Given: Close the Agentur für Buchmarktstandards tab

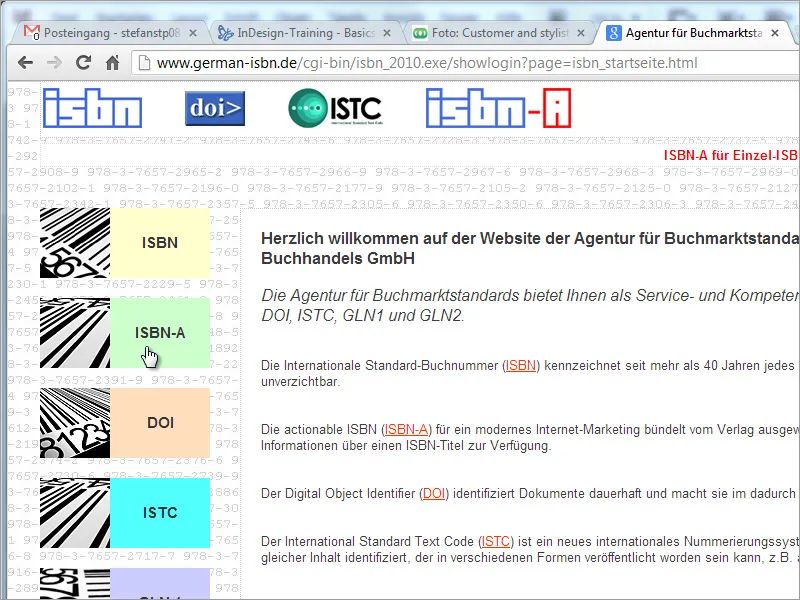Looking at the screenshot, I should pyautogui.click(x=774, y=33).
